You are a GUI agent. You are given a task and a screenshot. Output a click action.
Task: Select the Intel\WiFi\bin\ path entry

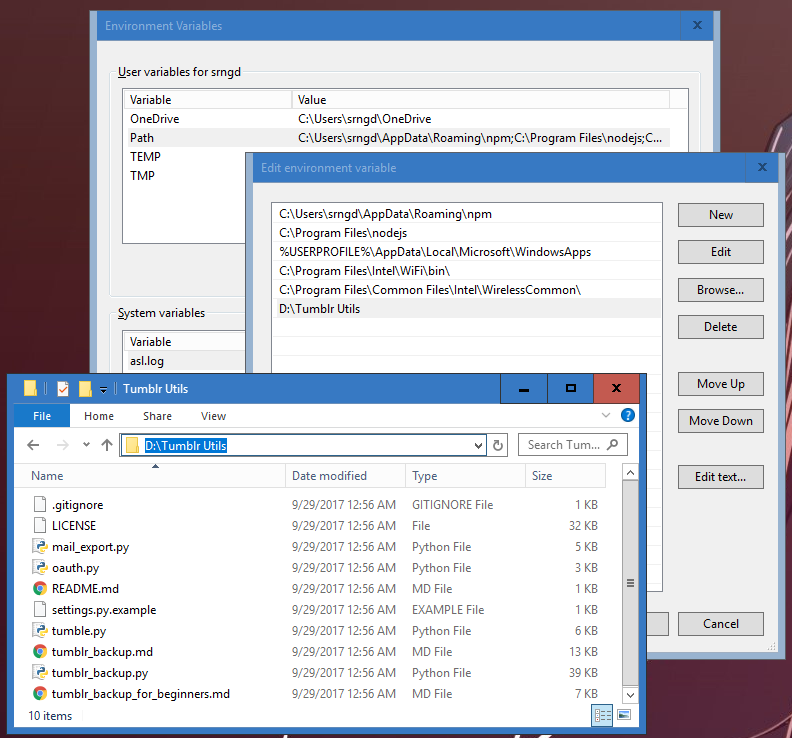click(467, 271)
